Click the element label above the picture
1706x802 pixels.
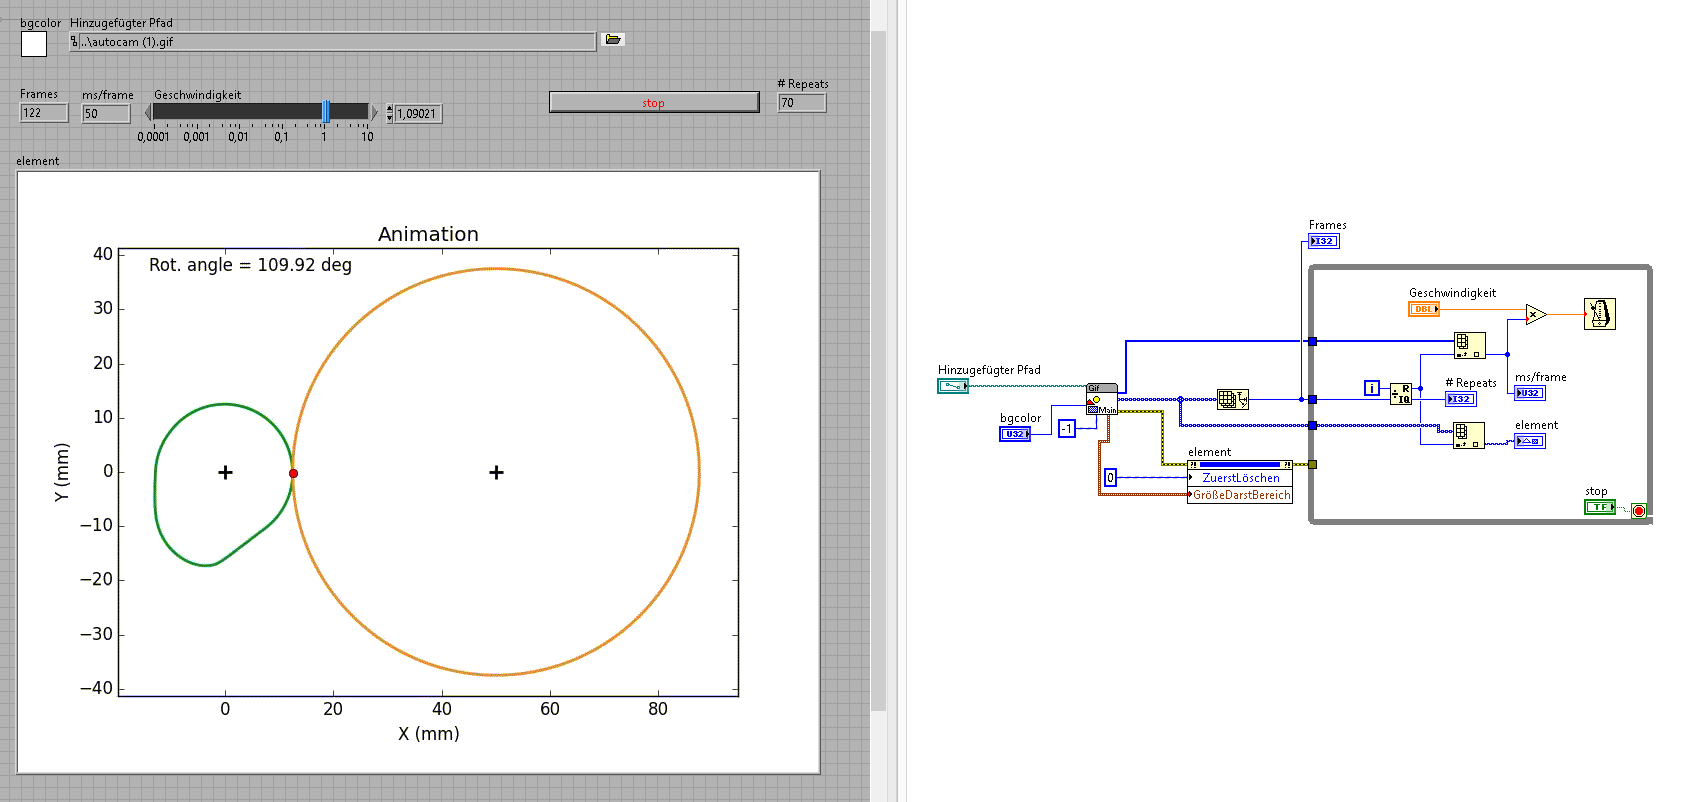tap(38, 161)
